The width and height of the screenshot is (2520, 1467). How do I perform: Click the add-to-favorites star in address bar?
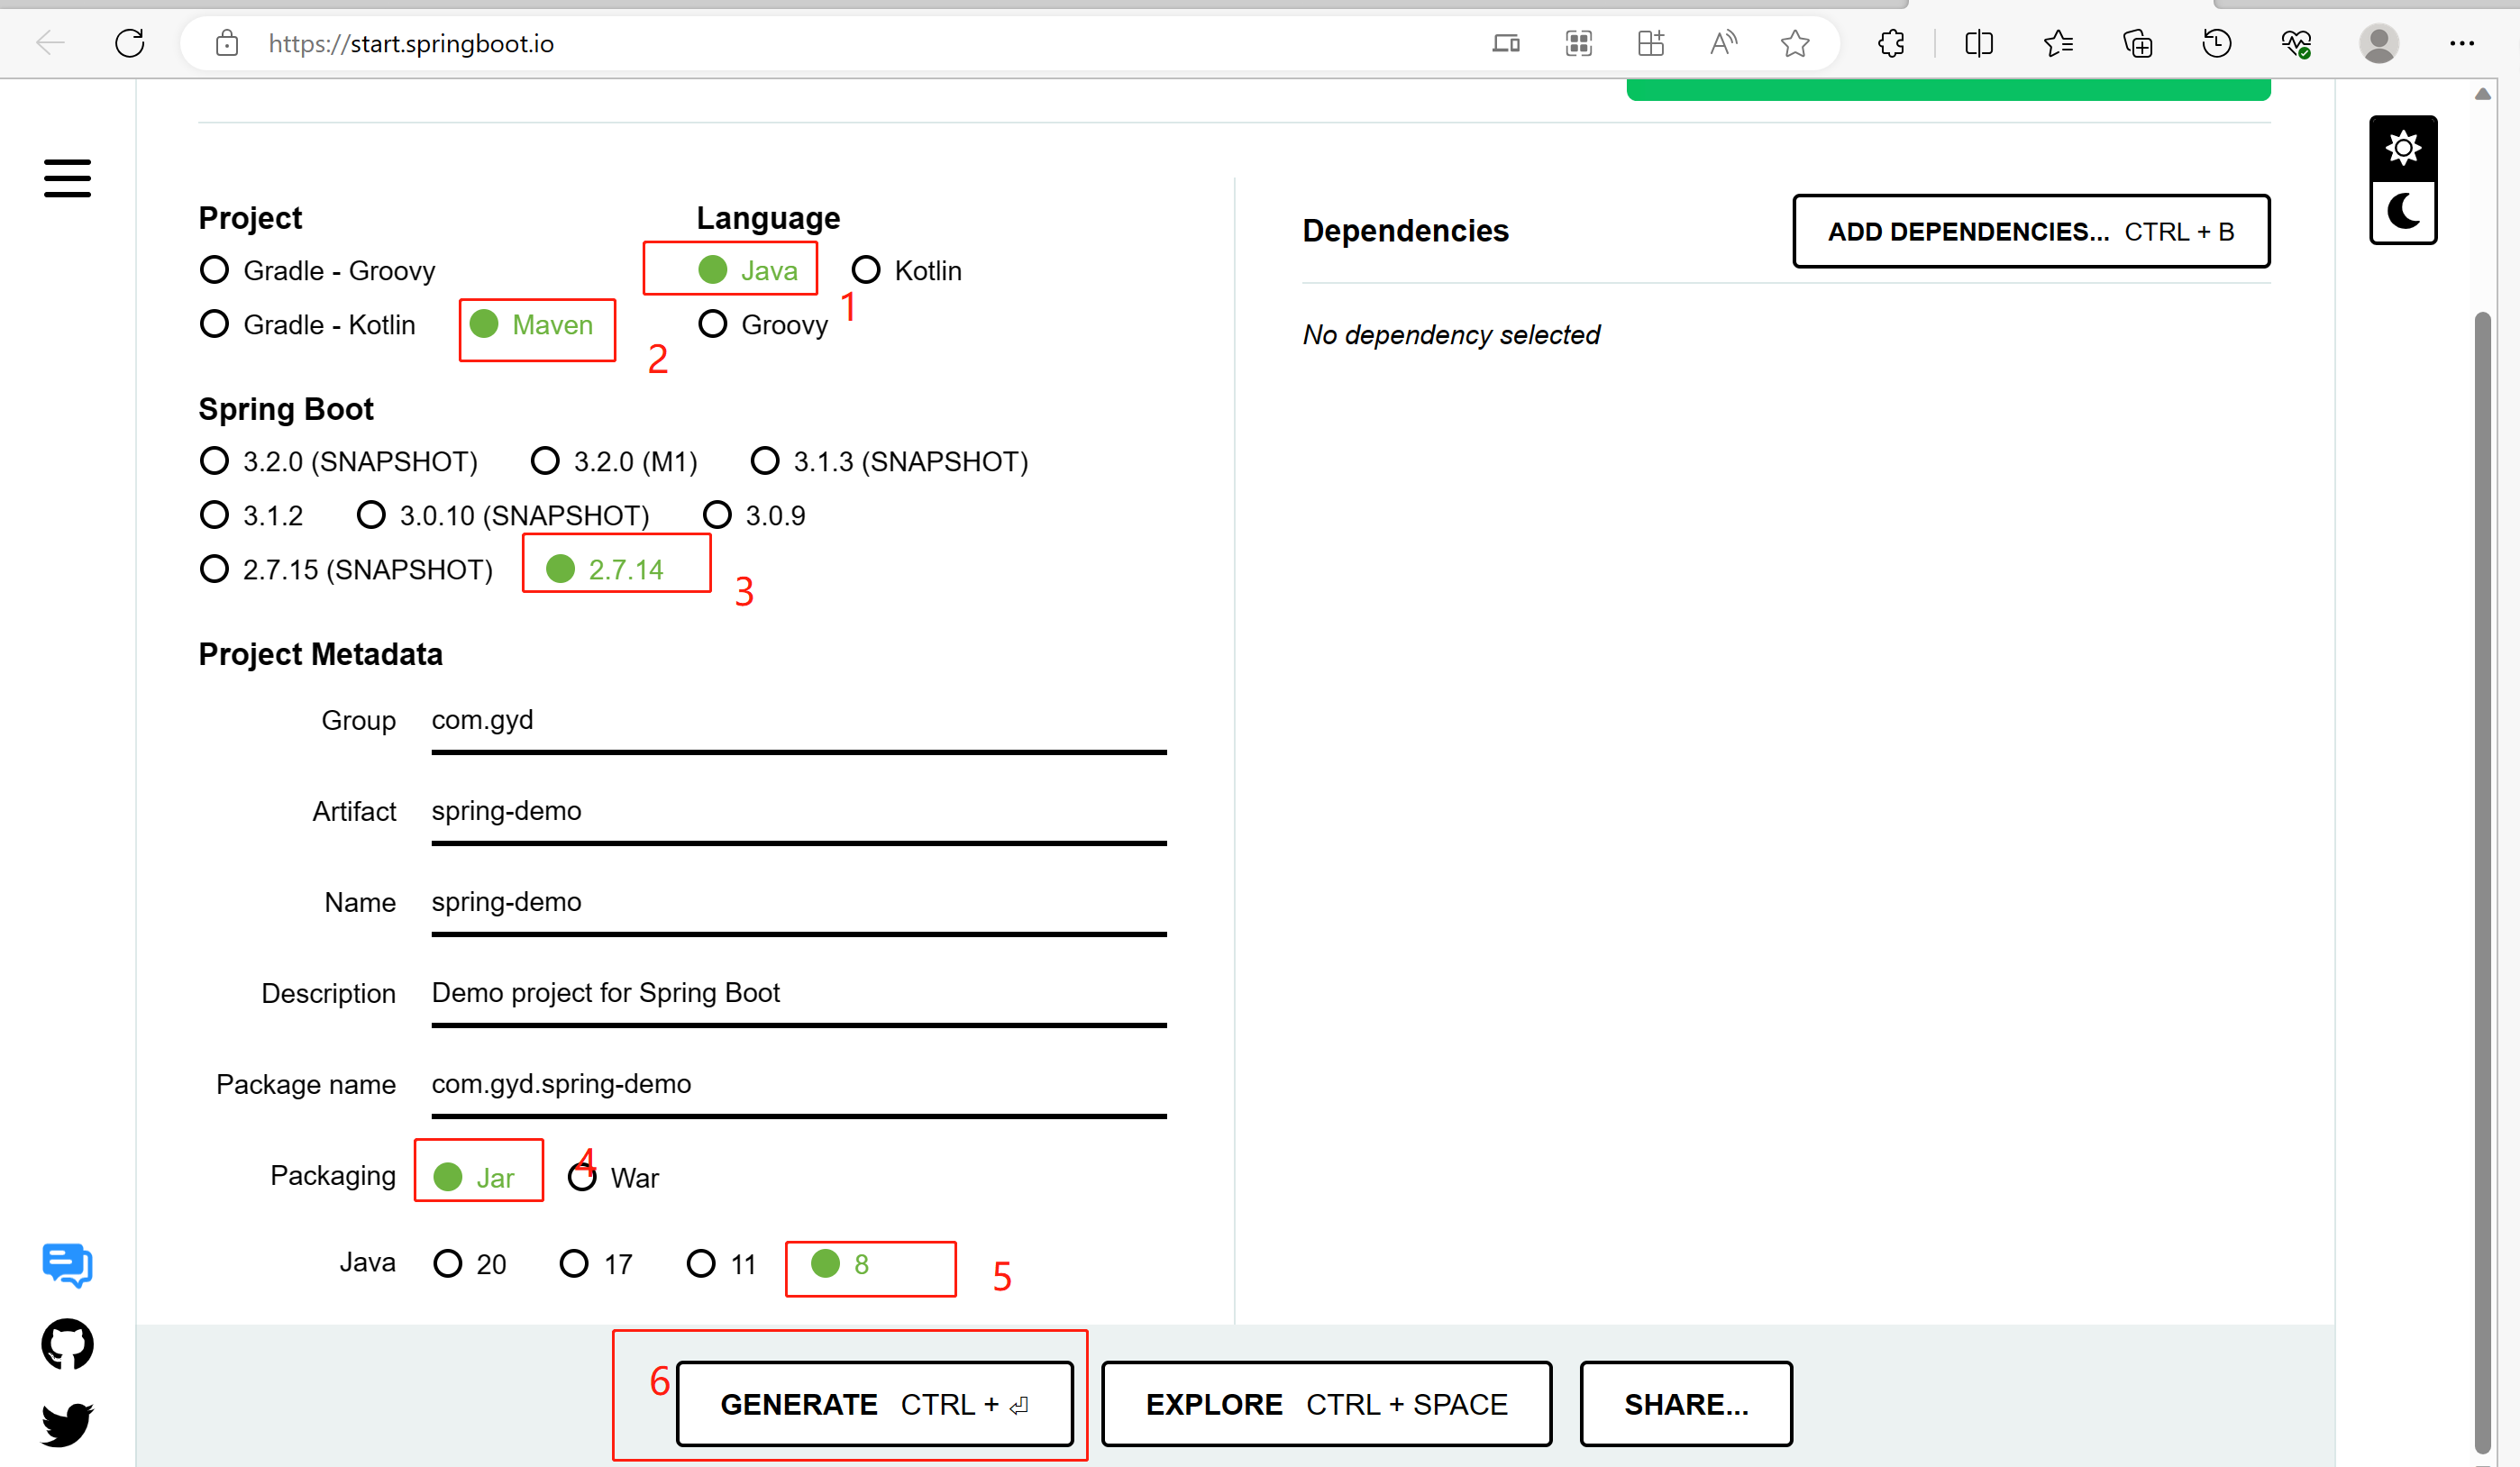coord(1795,43)
